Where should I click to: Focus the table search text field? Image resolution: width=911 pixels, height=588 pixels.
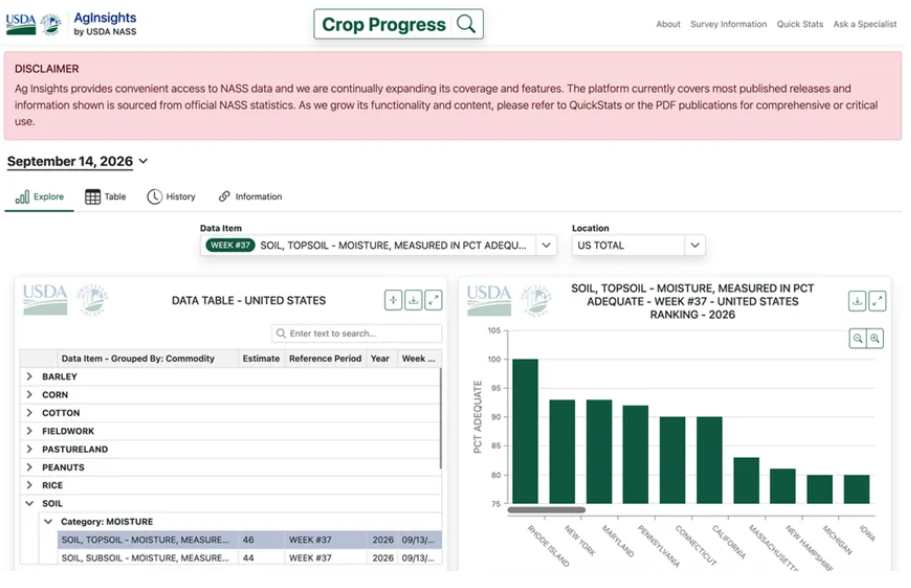click(357, 334)
